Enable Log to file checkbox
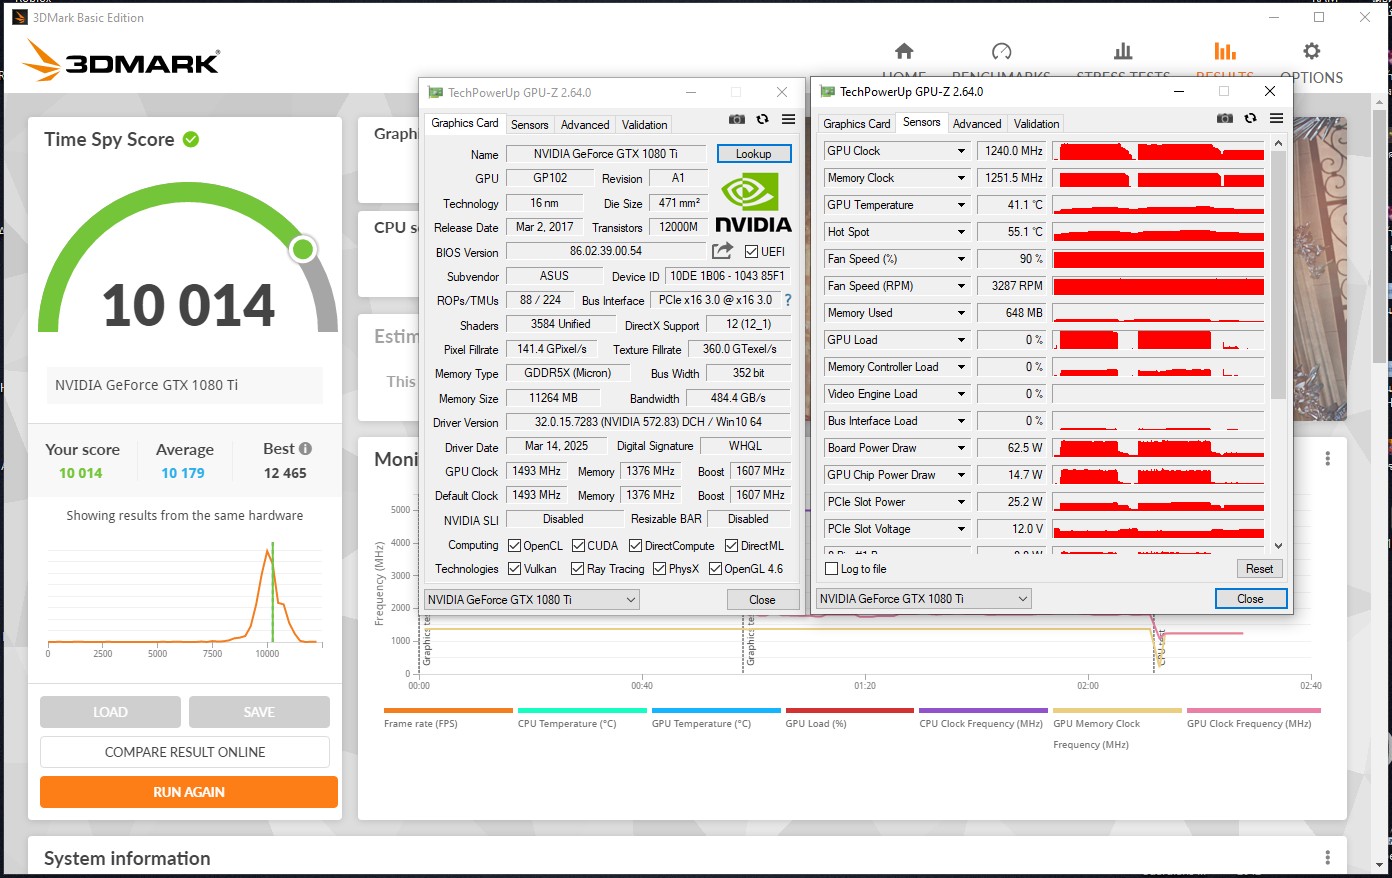This screenshot has width=1392, height=878. pyautogui.click(x=831, y=569)
